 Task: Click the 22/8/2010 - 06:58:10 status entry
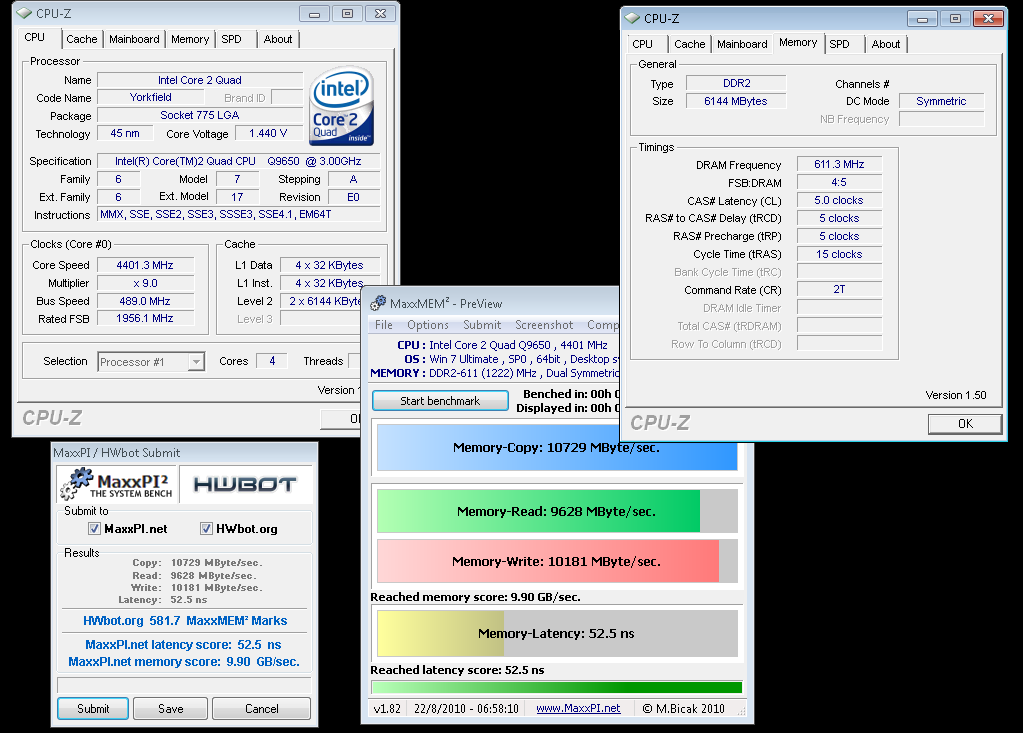[x=466, y=708]
